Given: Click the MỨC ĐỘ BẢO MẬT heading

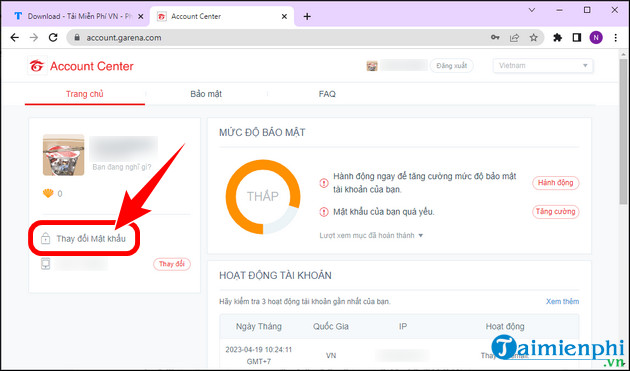Looking at the screenshot, I should tap(262, 133).
